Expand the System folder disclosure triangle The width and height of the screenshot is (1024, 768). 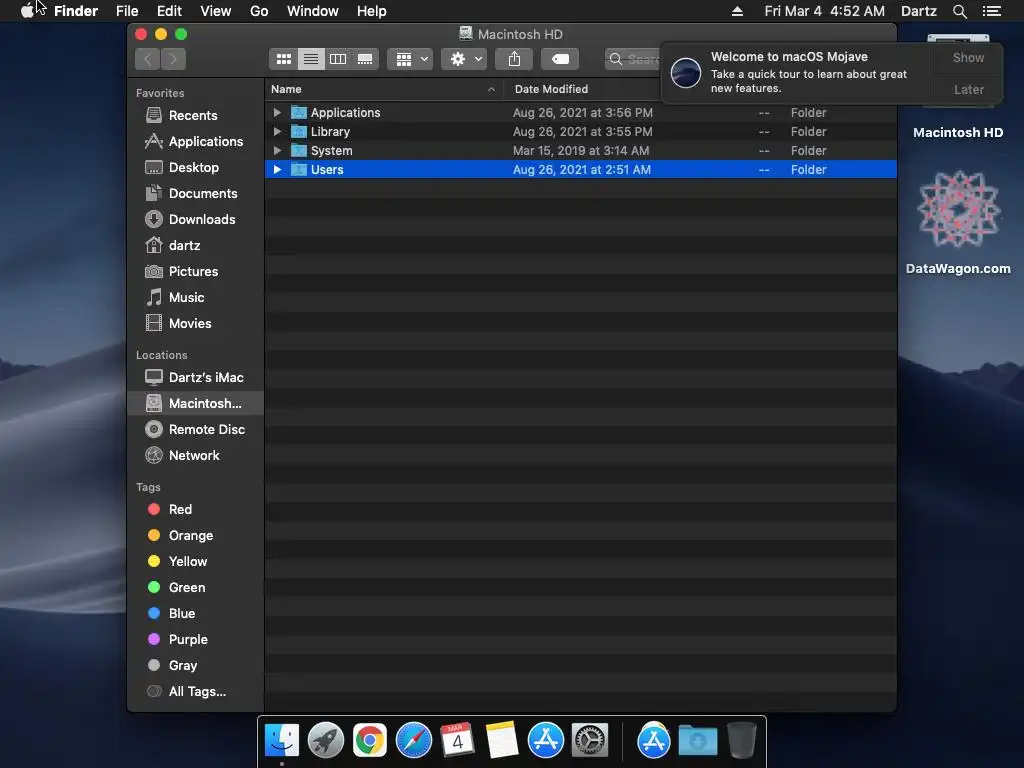point(277,150)
